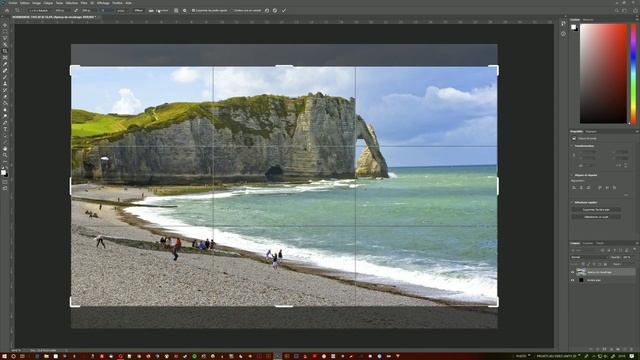Open the Windows Start button

(x=4, y=356)
